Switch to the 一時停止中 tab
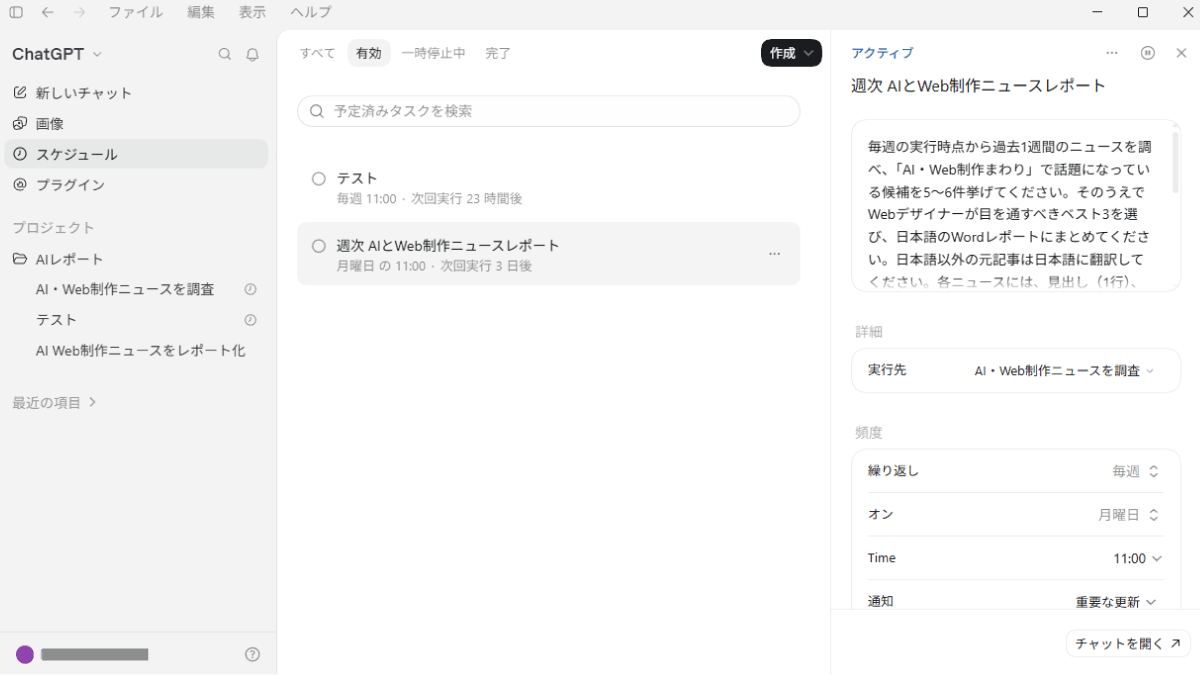The image size is (1200, 675). (434, 53)
